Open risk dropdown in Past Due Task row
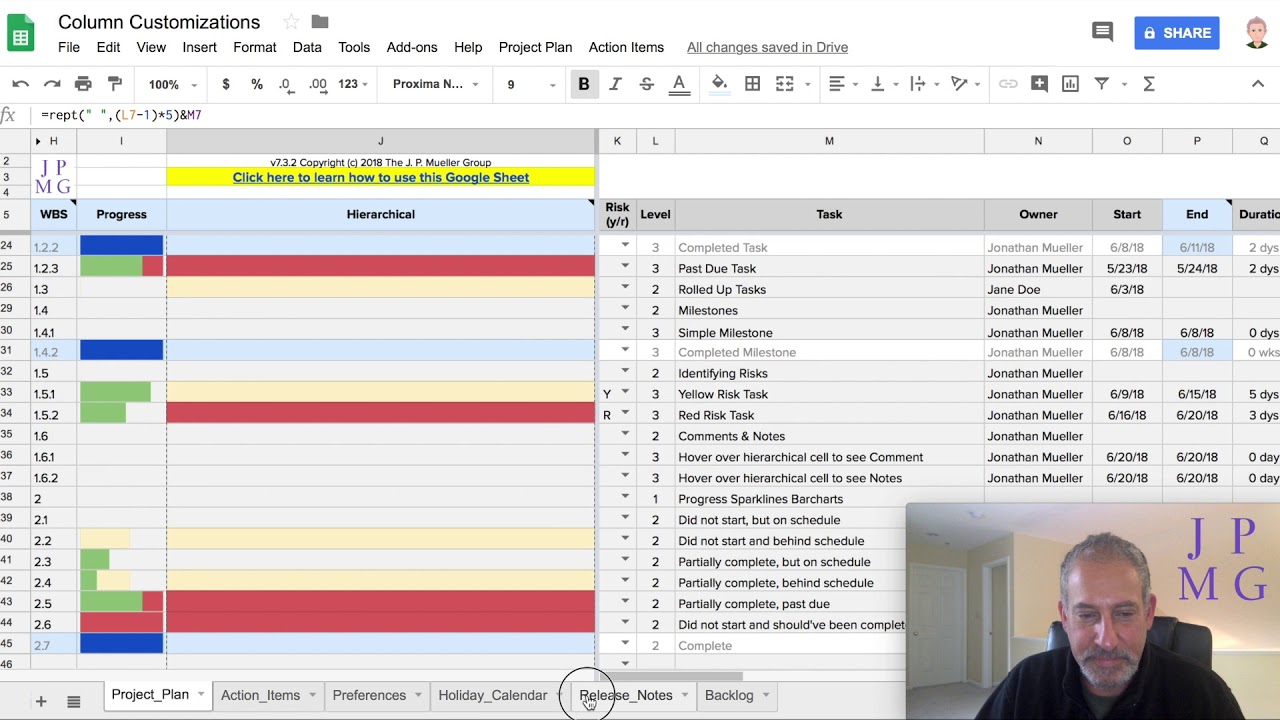1280x720 pixels. coord(625,267)
